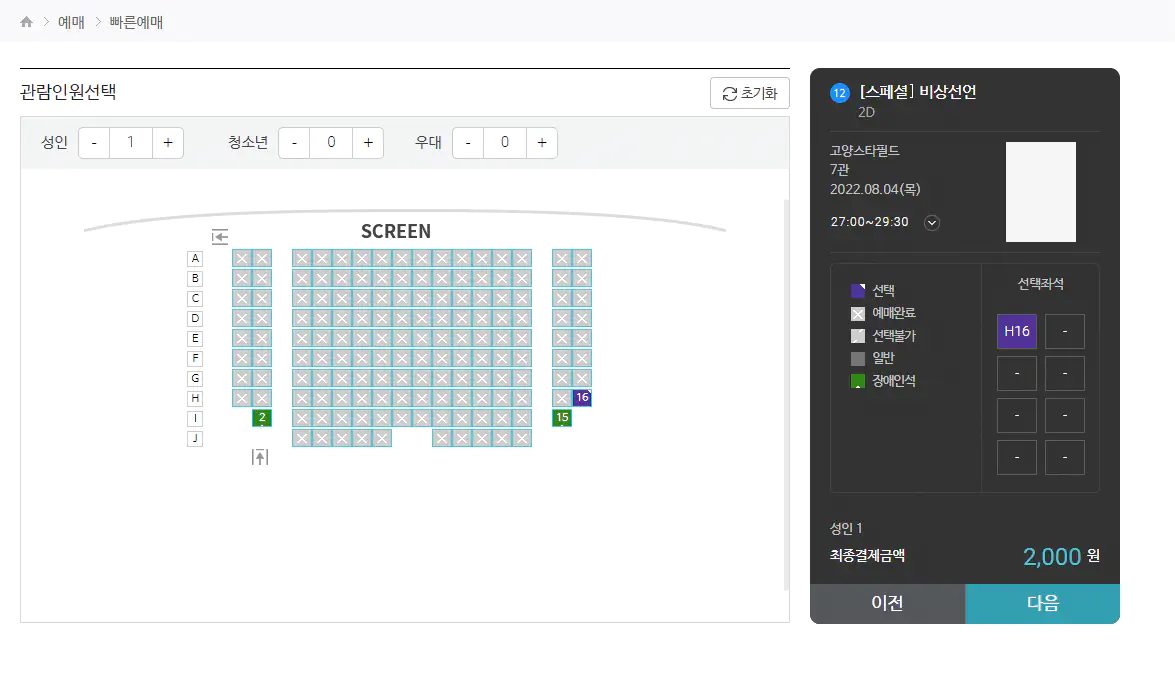This screenshot has height=676, width=1175.
Task: Click the 예매완료 legend icon
Action: tap(858, 313)
